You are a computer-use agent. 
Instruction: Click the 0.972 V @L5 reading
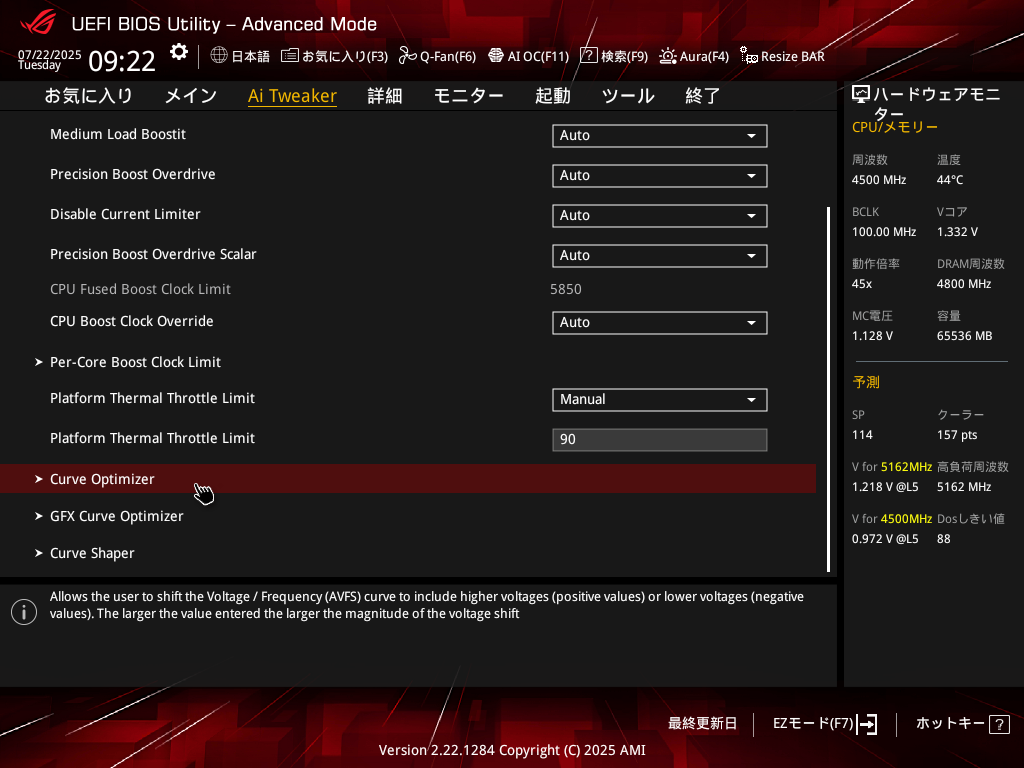[885, 539]
